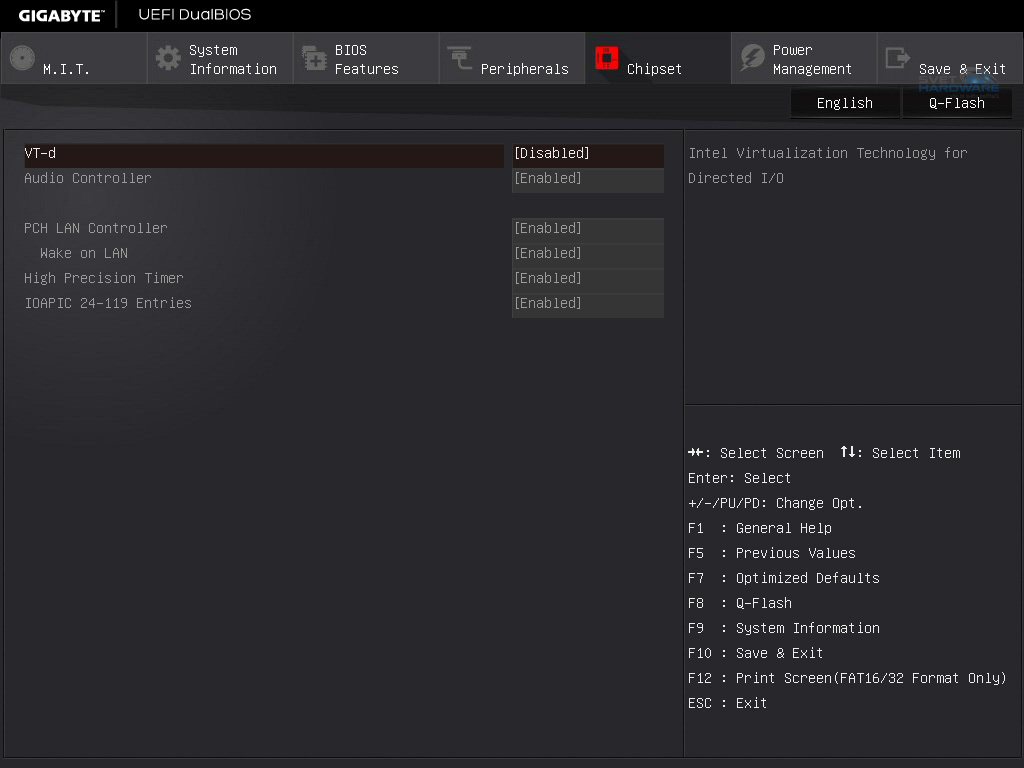Click the GIGABYTE logo
Viewport: 1024px width, 768px height.
tap(61, 15)
